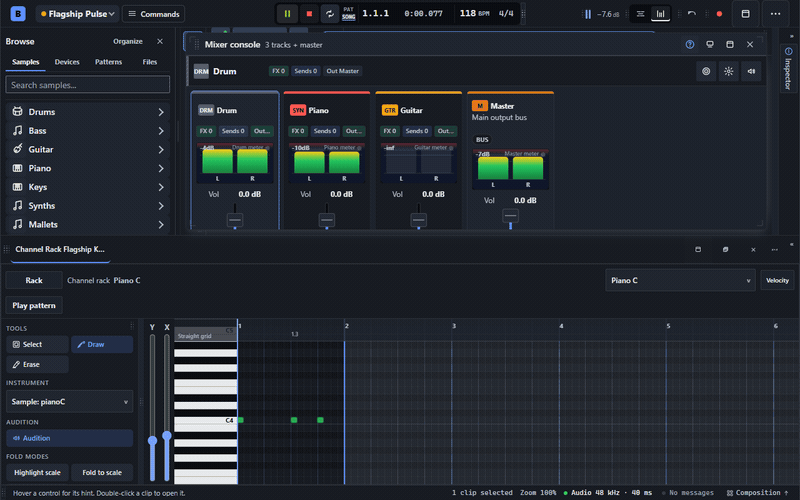Open the Flagship Pulse project dropdown
This screenshot has height=500, width=800.
[x=77, y=14]
